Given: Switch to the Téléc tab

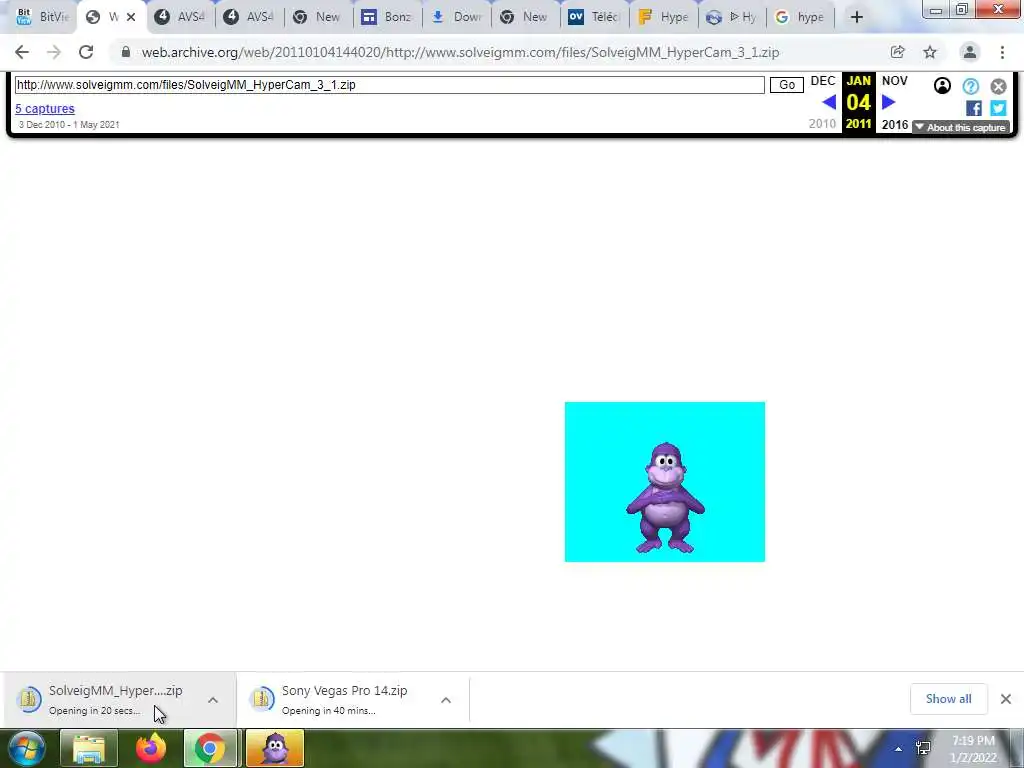Looking at the screenshot, I should click(x=594, y=17).
